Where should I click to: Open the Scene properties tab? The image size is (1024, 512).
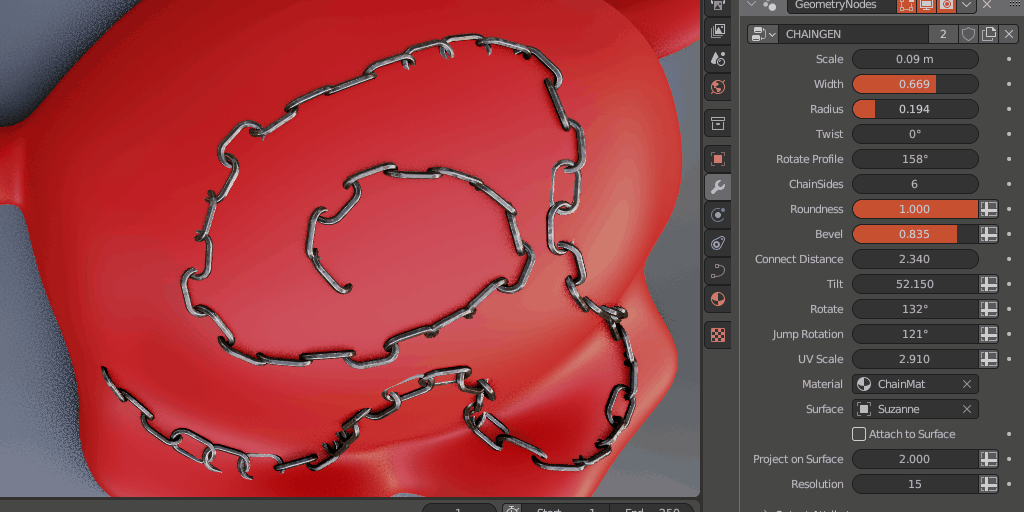pos(718,59)
